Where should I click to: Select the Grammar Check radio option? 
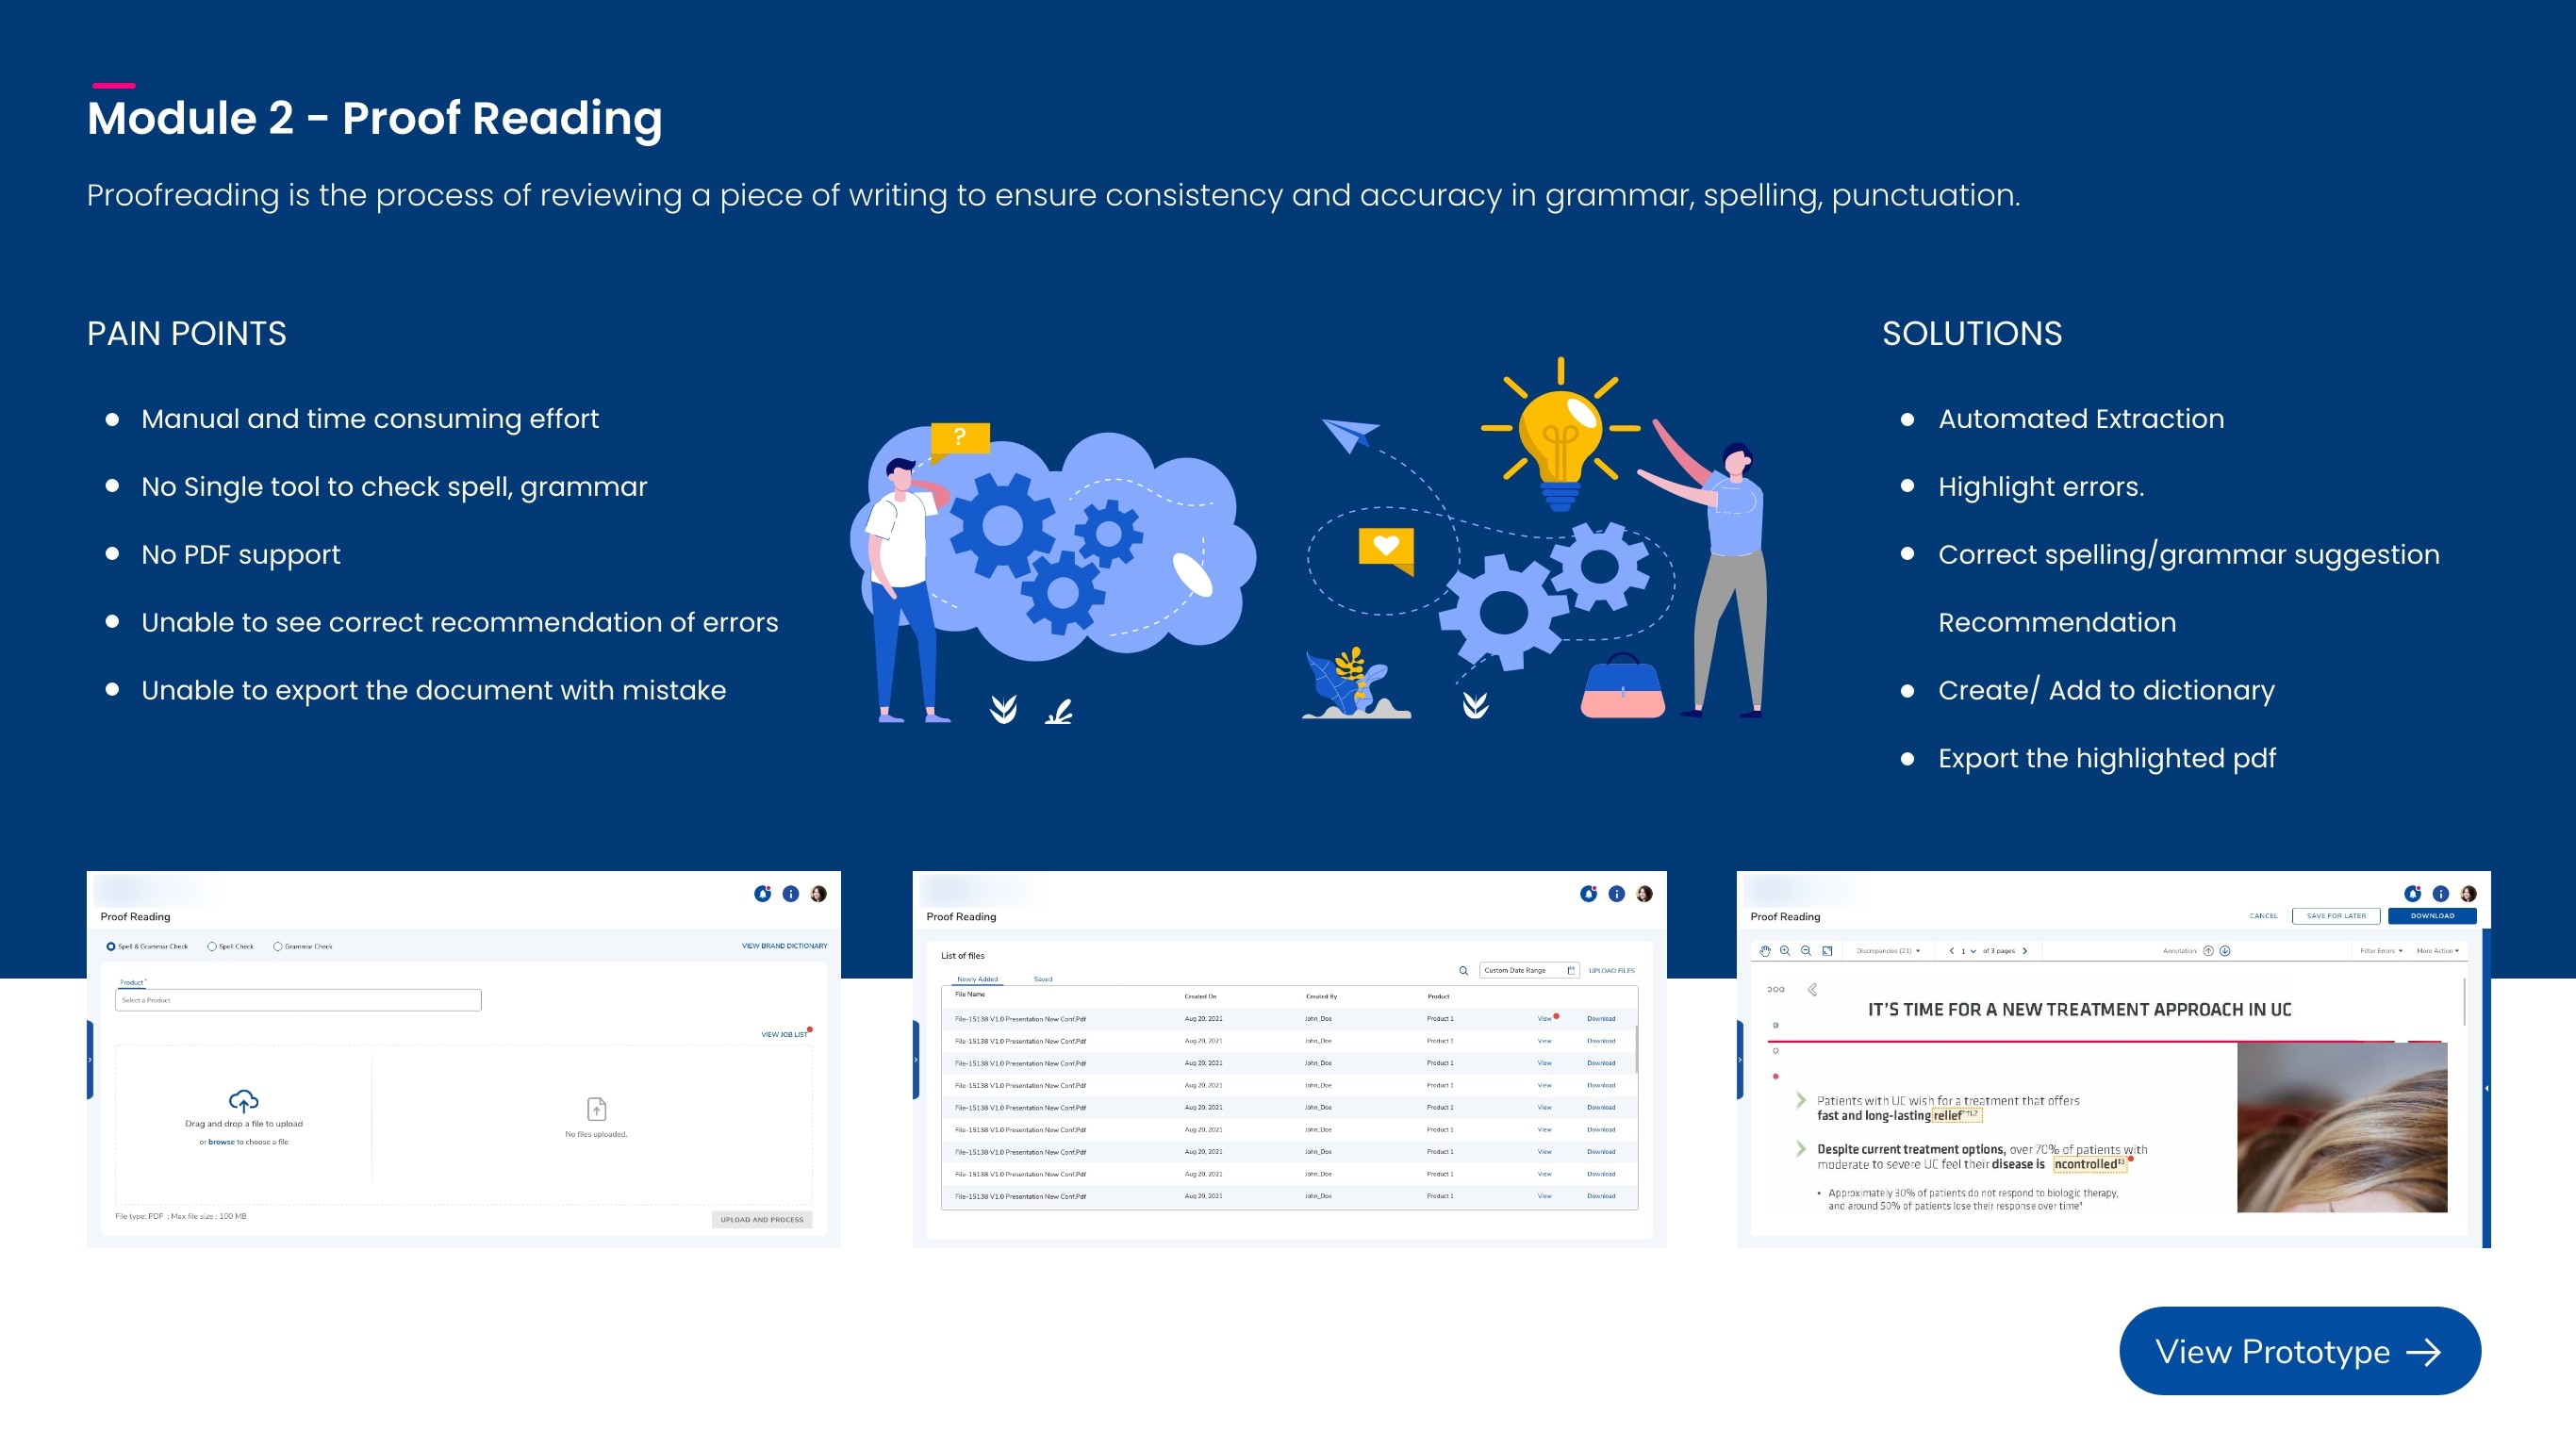278,946
